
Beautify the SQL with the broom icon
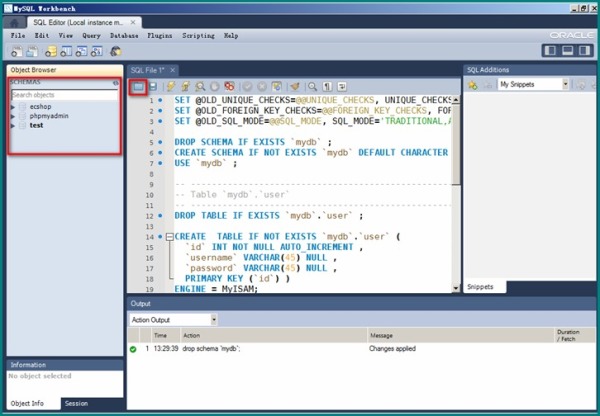coord(295,87)
